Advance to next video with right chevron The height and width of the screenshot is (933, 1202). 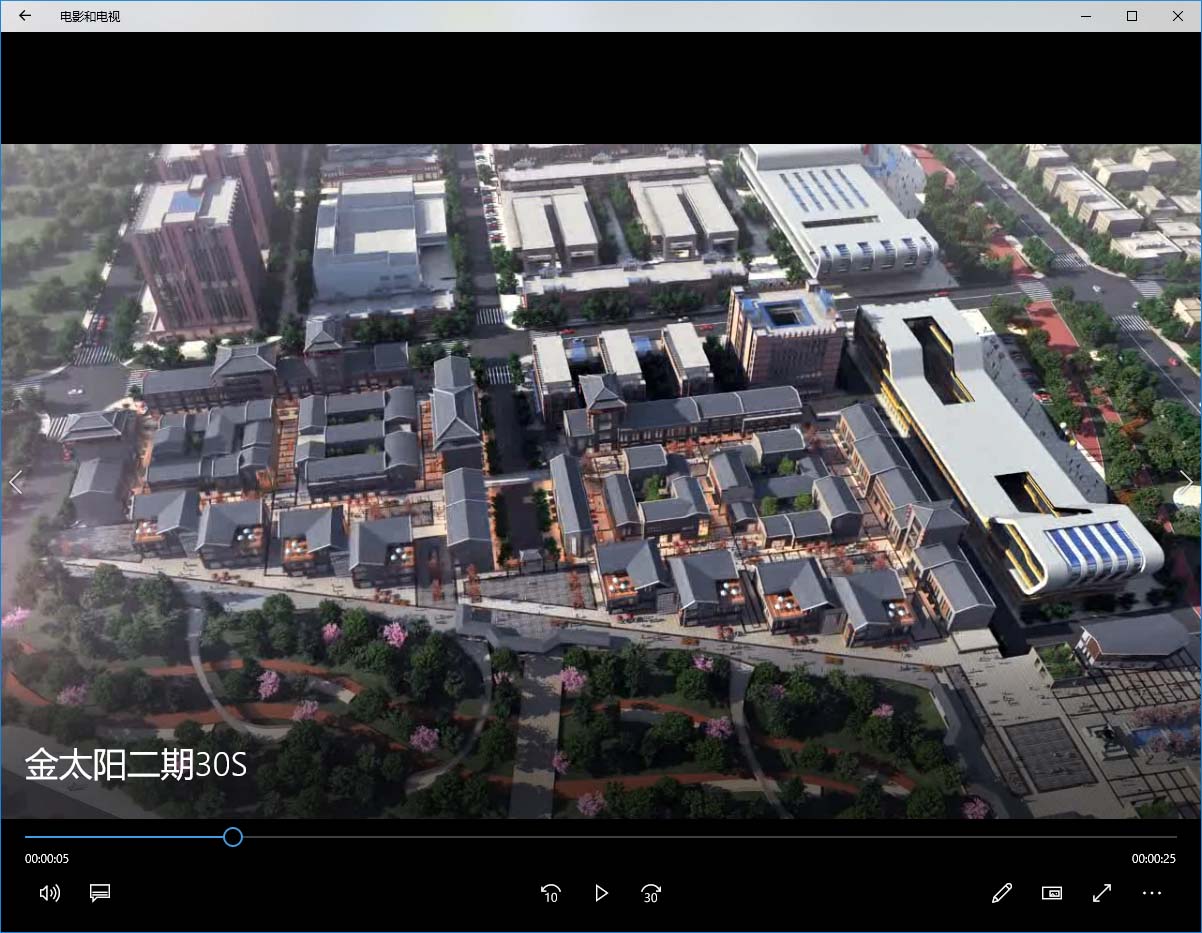pyautogui.click(x=1186, y=483)
